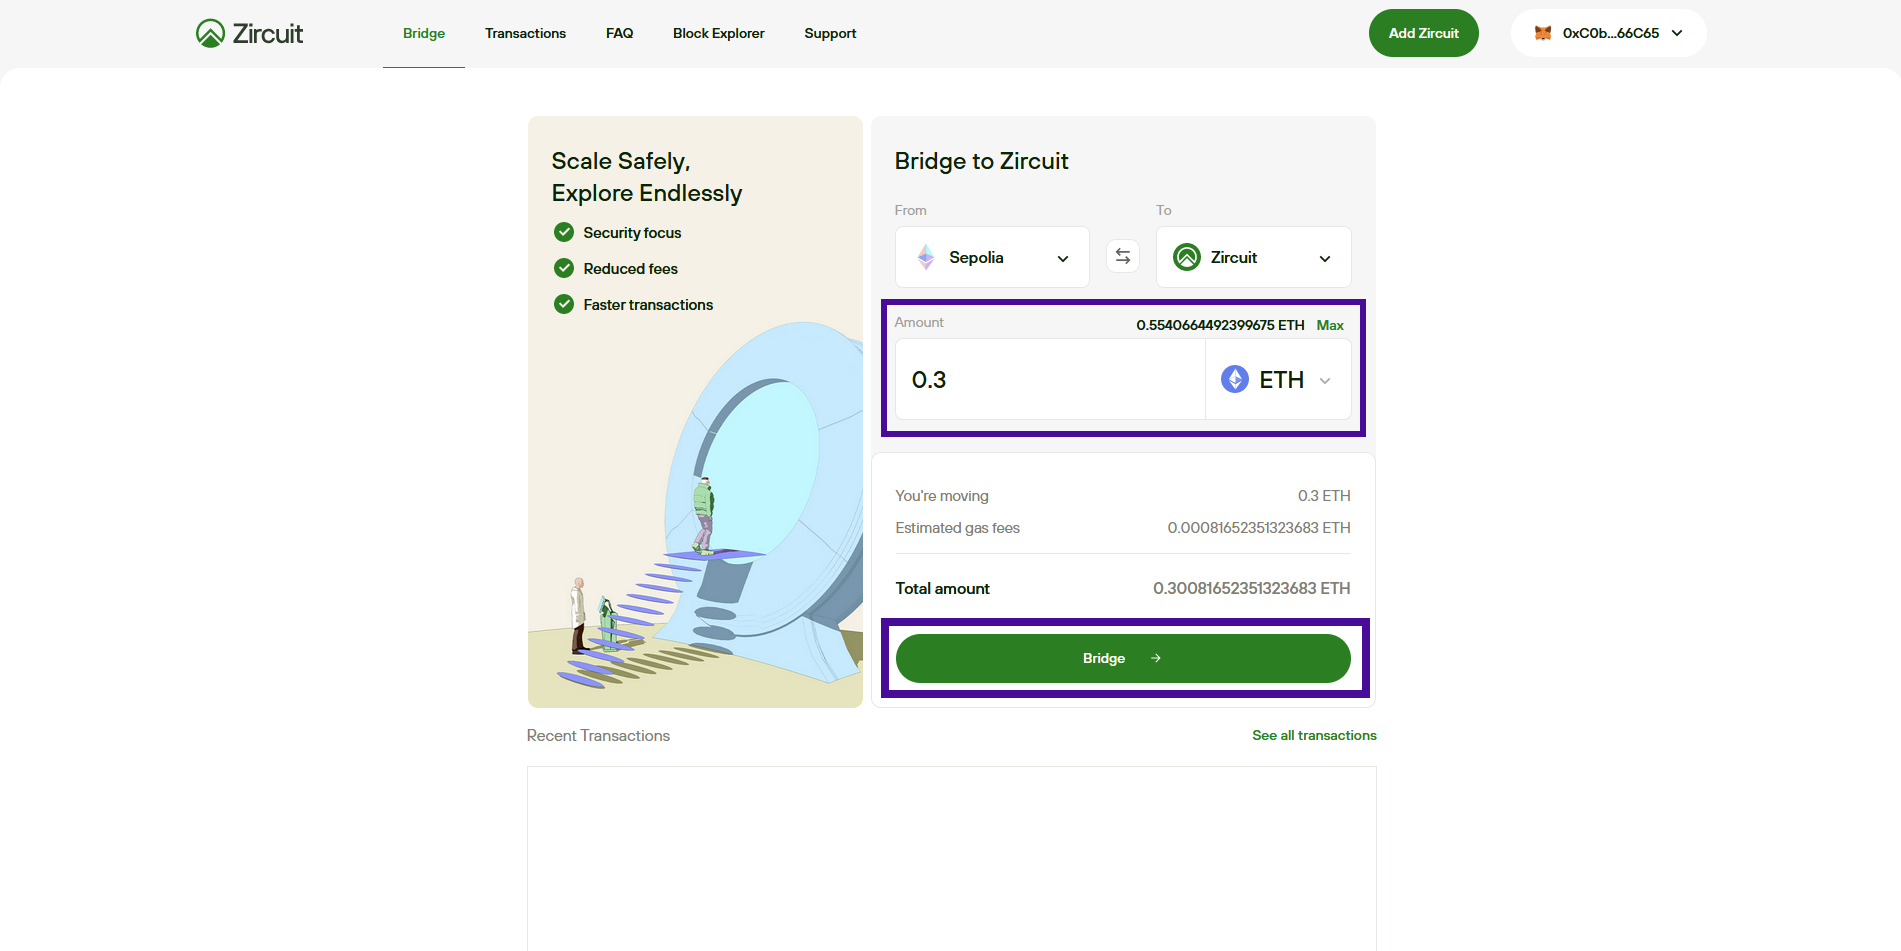The height and width of the screenshot is (951, 1901).
Task: Click the Faster transactions checkmark icon
Action: [x=564, y=304]
